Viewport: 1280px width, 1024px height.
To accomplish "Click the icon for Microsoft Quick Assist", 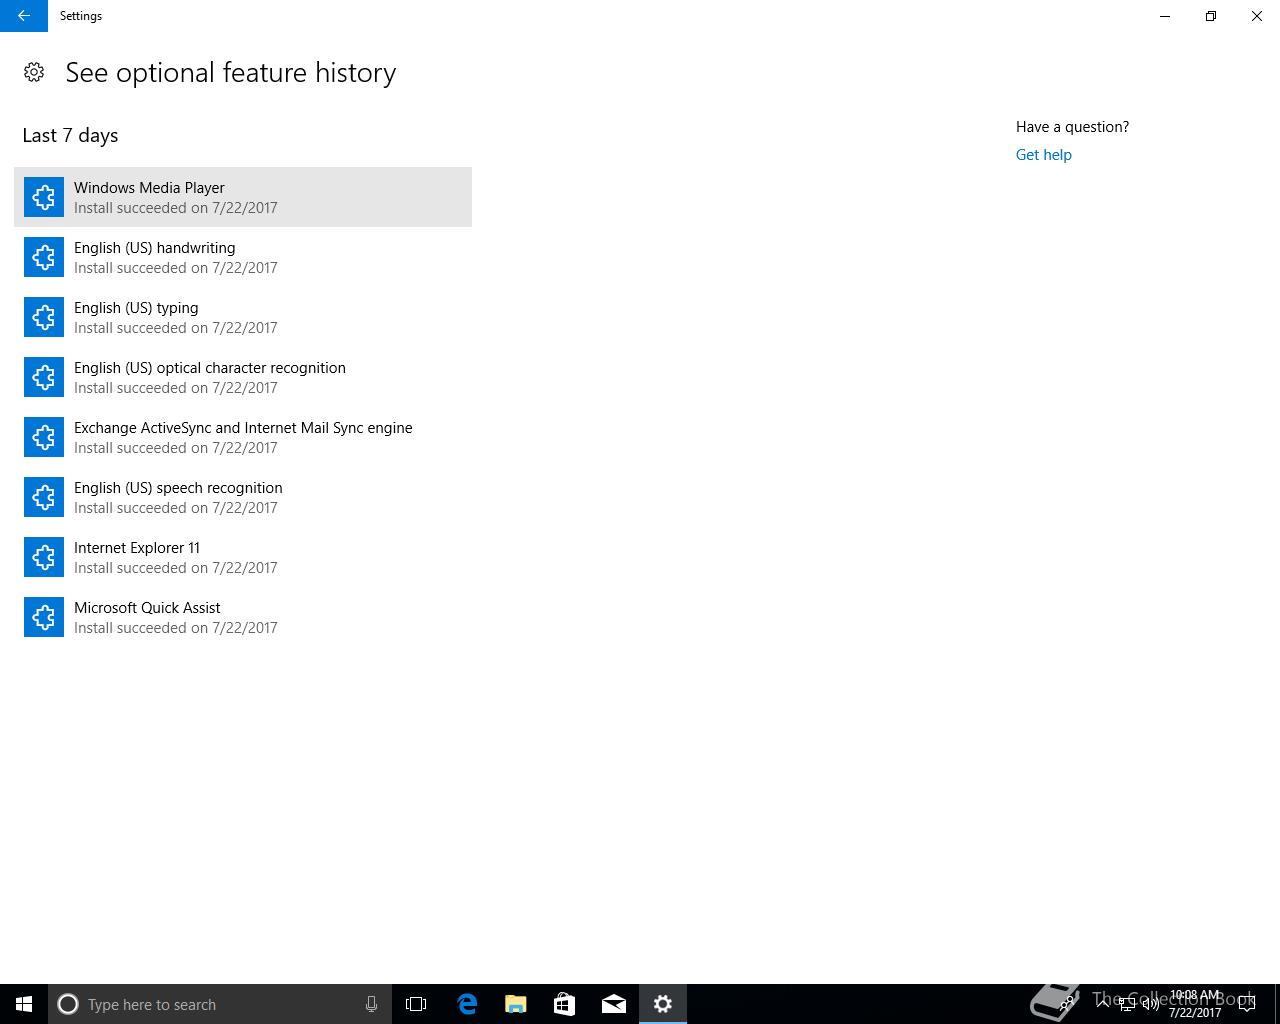I will coord(44,617).
